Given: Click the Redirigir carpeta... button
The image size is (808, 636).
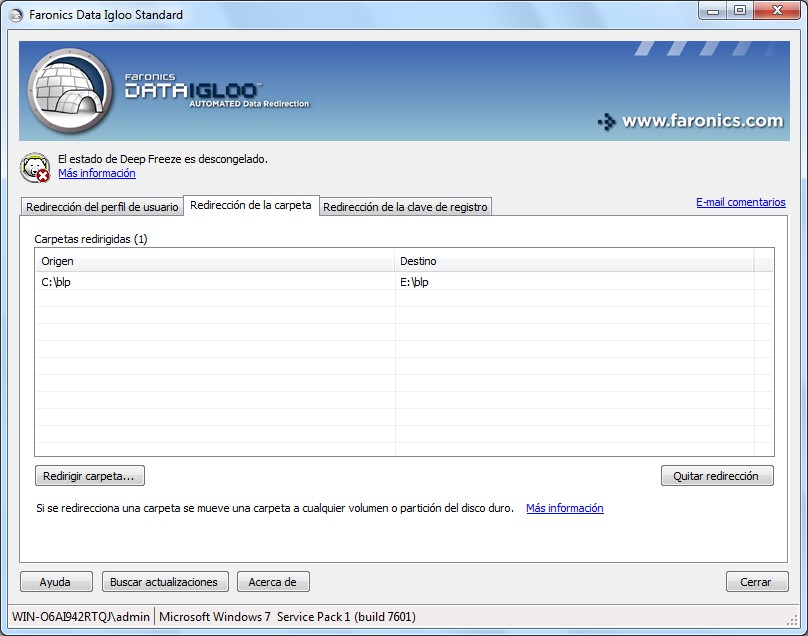Looking at the screenshot, I should pyautogui.click(x=90, y=476).
